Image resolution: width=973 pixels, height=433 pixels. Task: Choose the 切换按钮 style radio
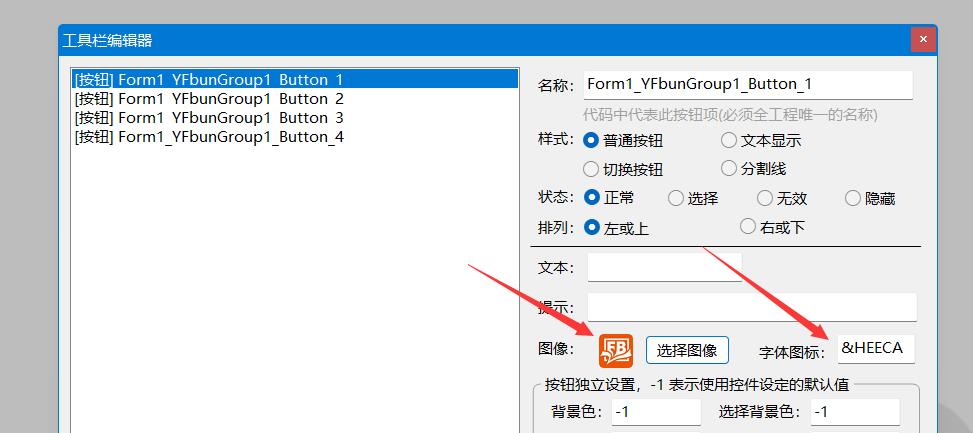point(591,169)
